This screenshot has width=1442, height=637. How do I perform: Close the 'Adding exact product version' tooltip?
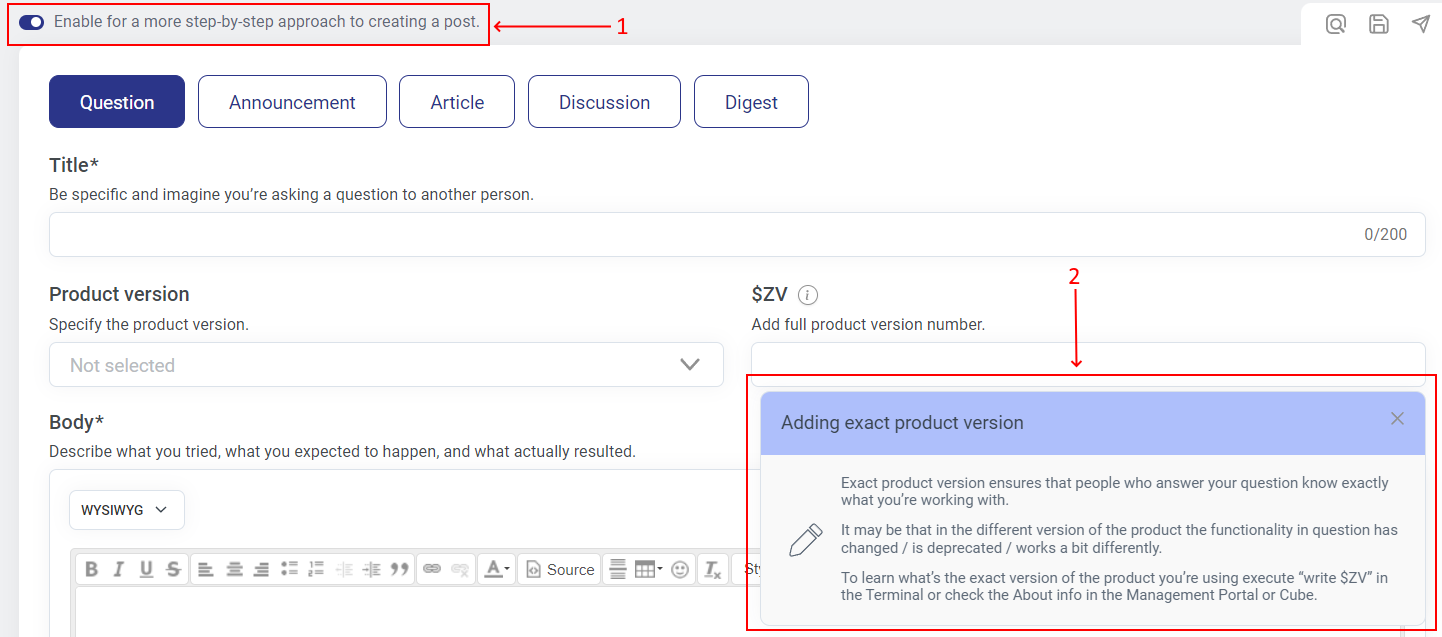(x=1397, y=419)
